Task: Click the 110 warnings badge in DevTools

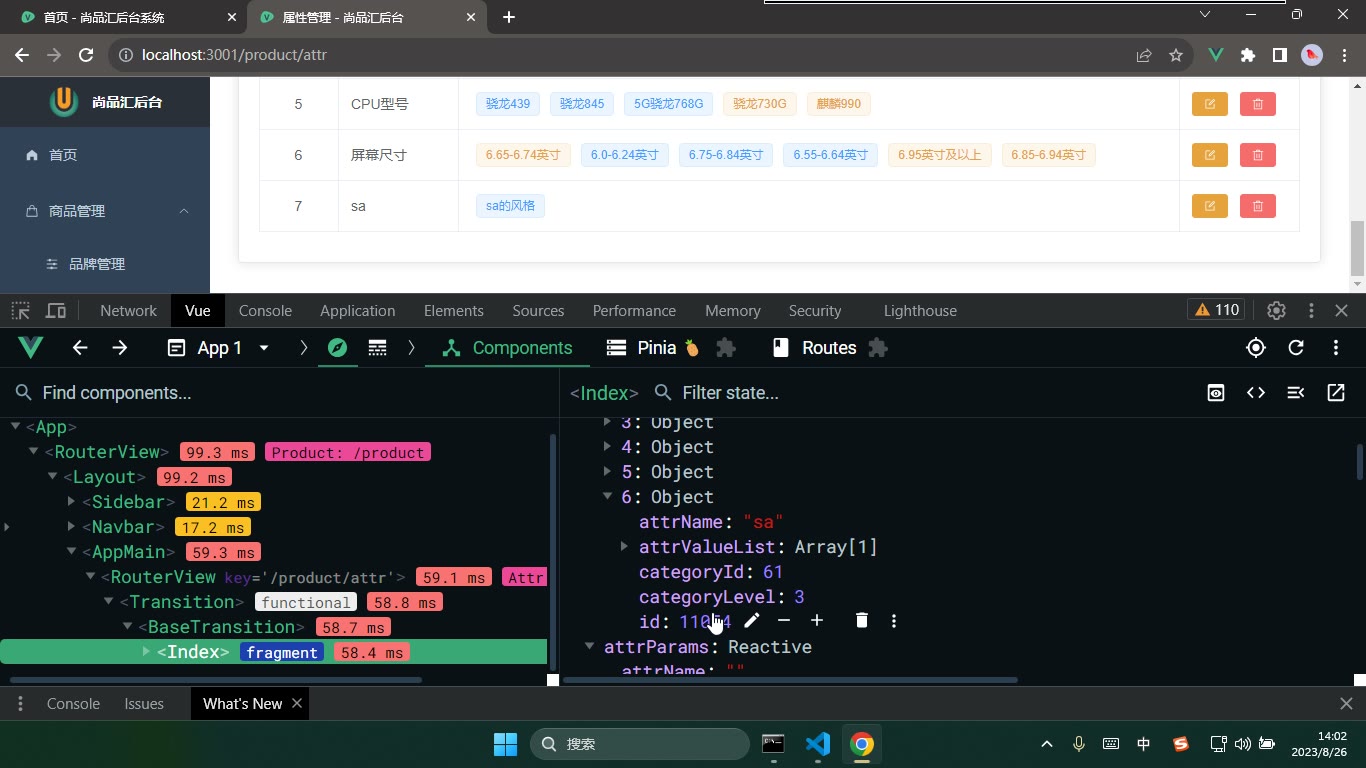Action: pyautogui.click(x=1215, y=311)
